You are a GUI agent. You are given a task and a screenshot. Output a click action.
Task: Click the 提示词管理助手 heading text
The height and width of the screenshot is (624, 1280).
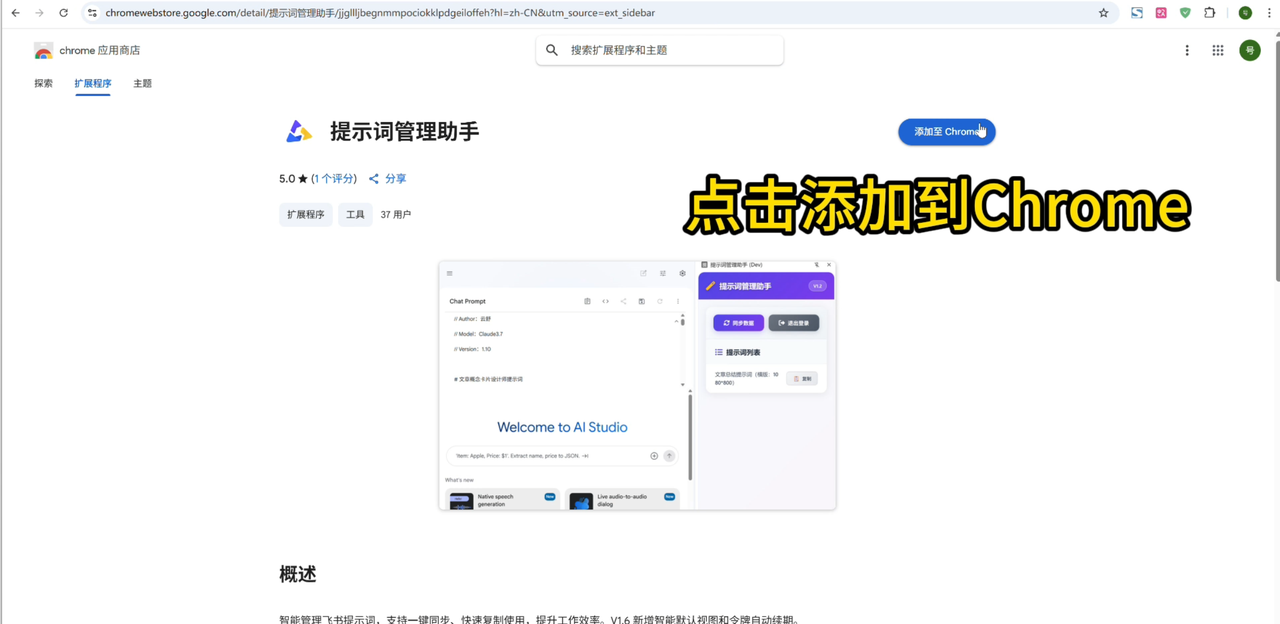click(x=405, y=132)
